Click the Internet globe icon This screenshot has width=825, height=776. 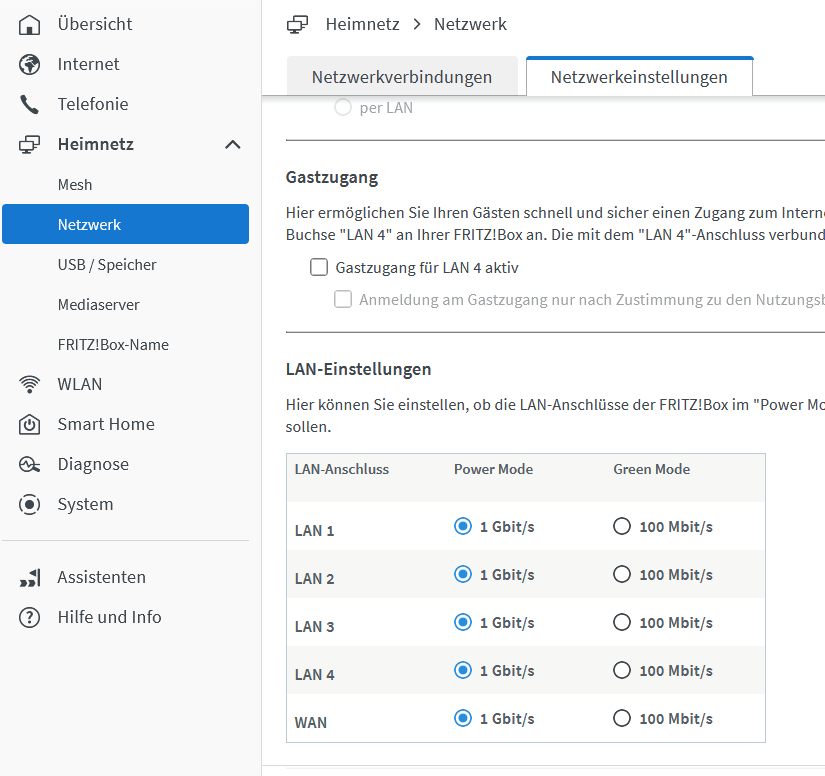pyautogui.click(x=30, y=64)
